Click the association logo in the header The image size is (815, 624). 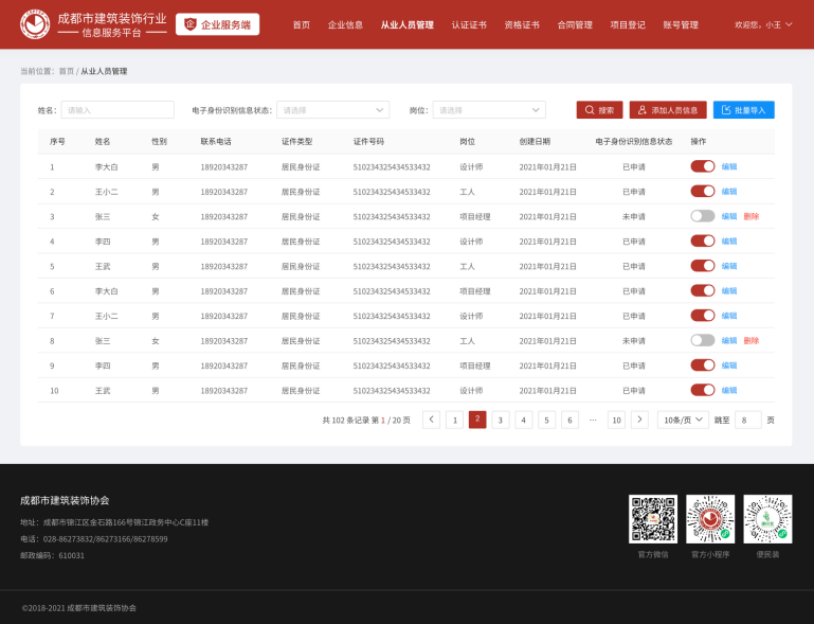point(35,24)
